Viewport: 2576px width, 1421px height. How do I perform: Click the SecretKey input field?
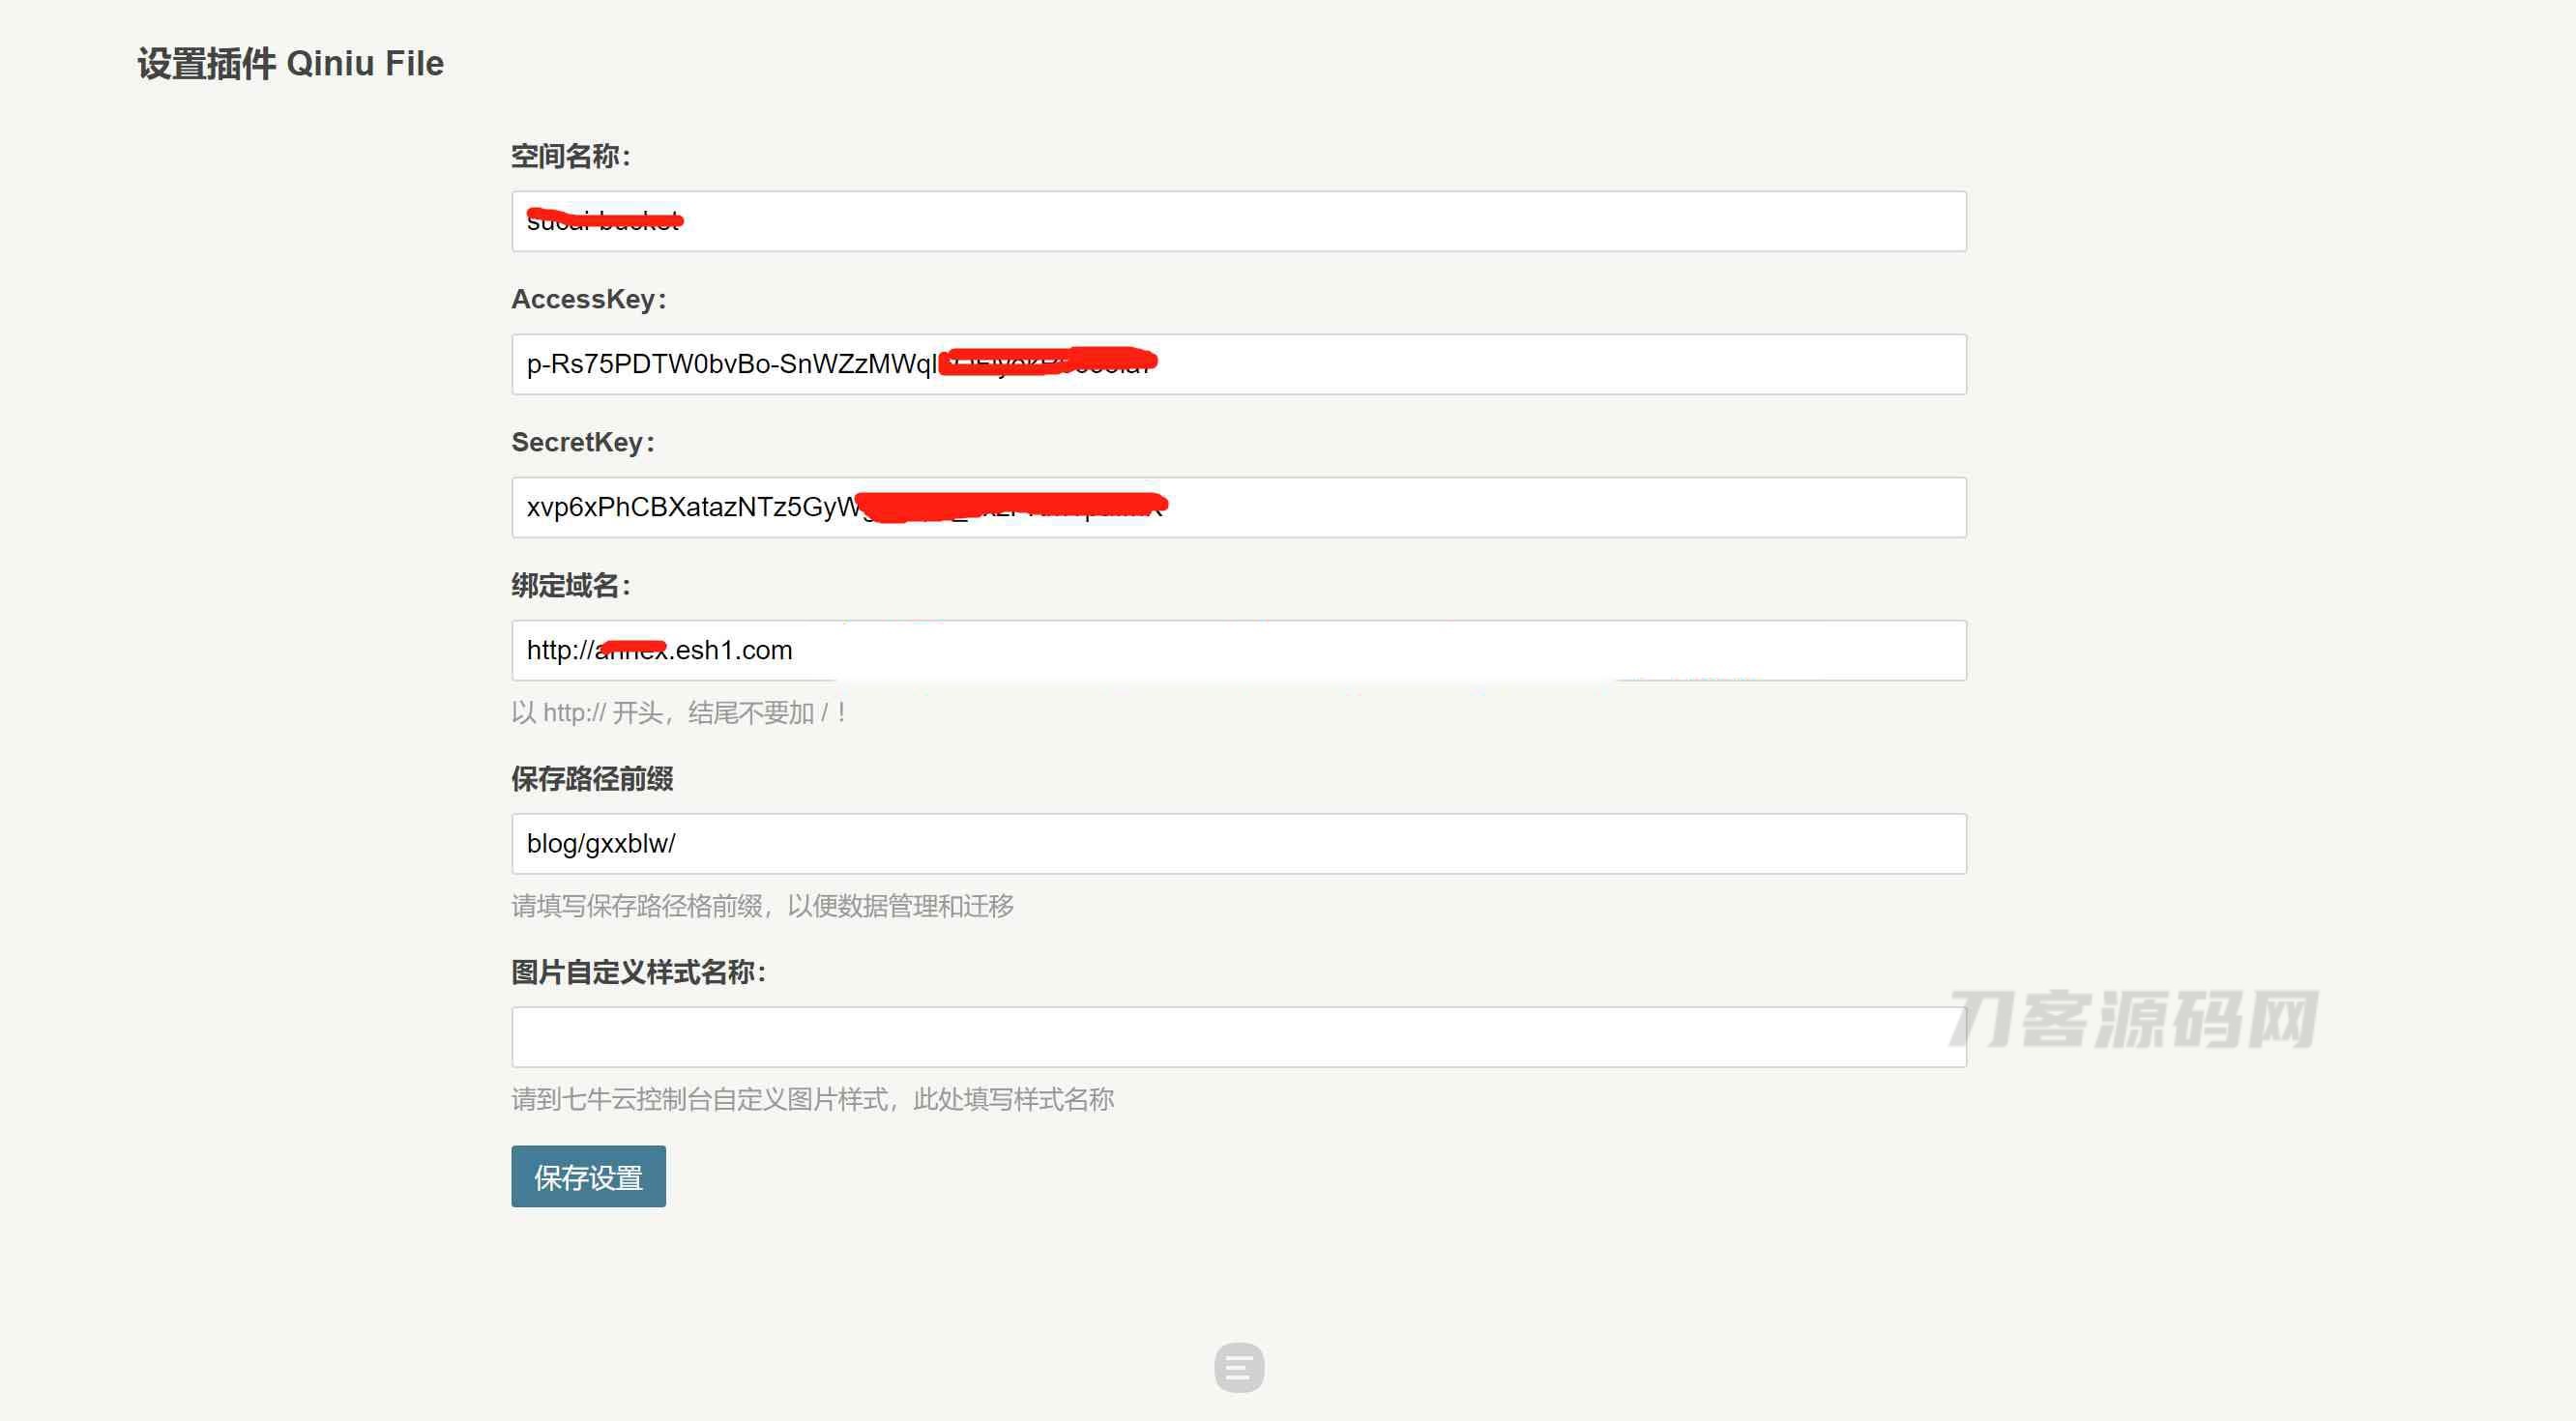coord(1238,506)
